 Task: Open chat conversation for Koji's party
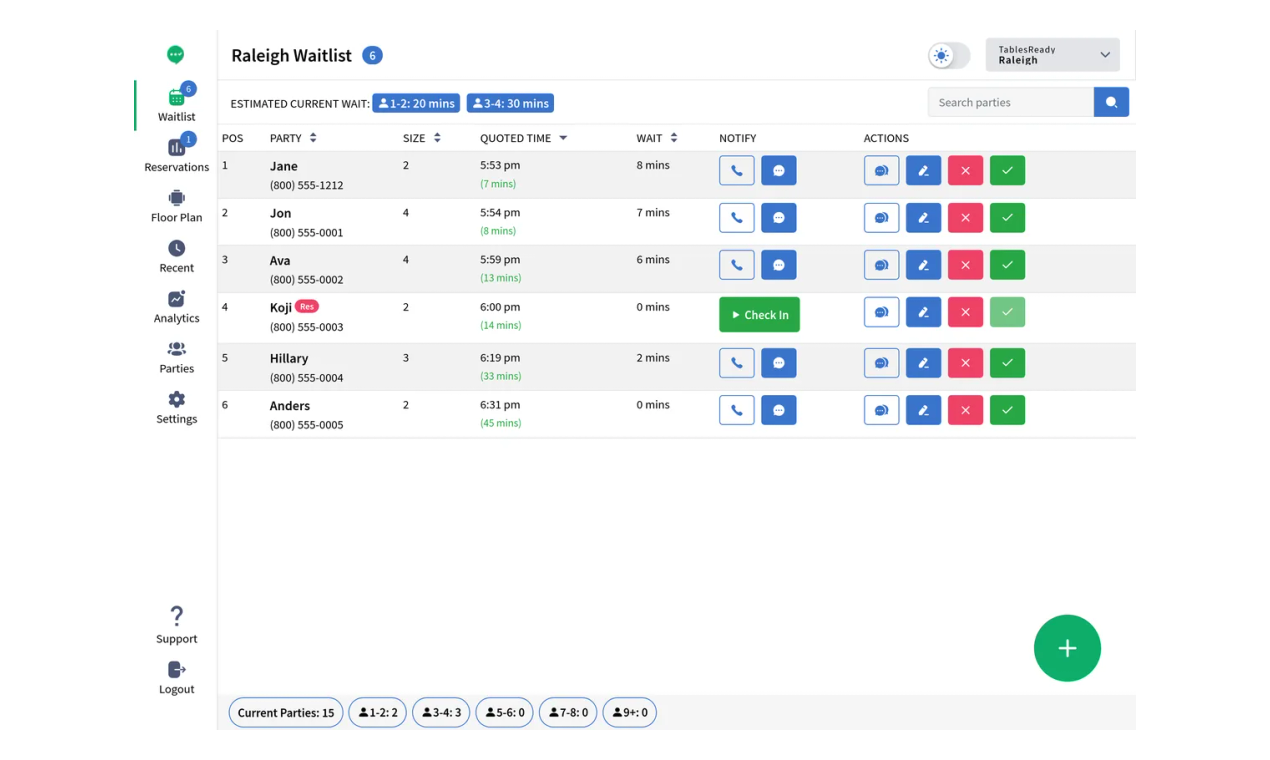click(882, 312)
